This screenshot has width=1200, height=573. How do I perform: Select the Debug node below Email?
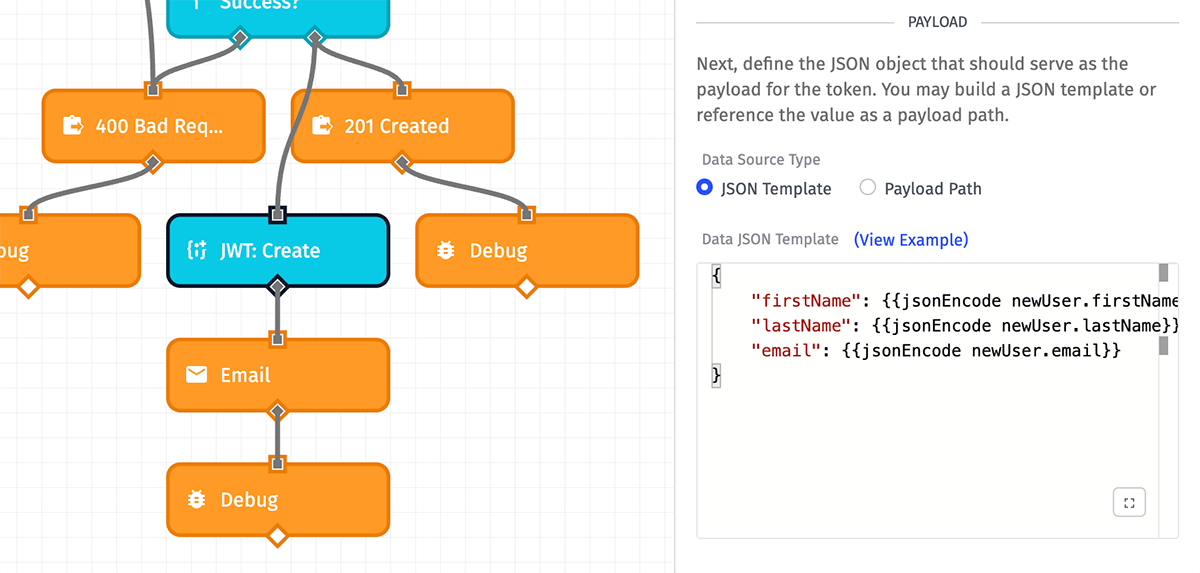[278, 500]
